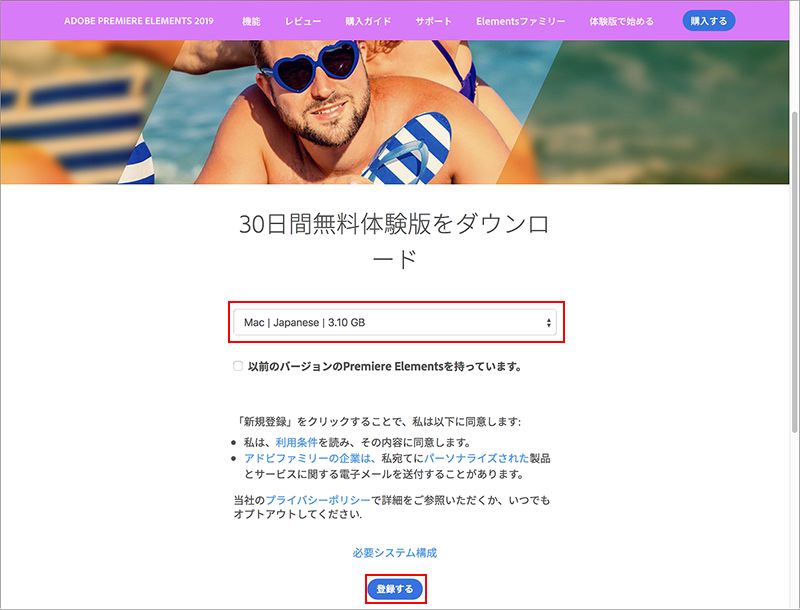Select the サポート nav item
Viewport: 800px width, 610px height.
coord(433,21)
